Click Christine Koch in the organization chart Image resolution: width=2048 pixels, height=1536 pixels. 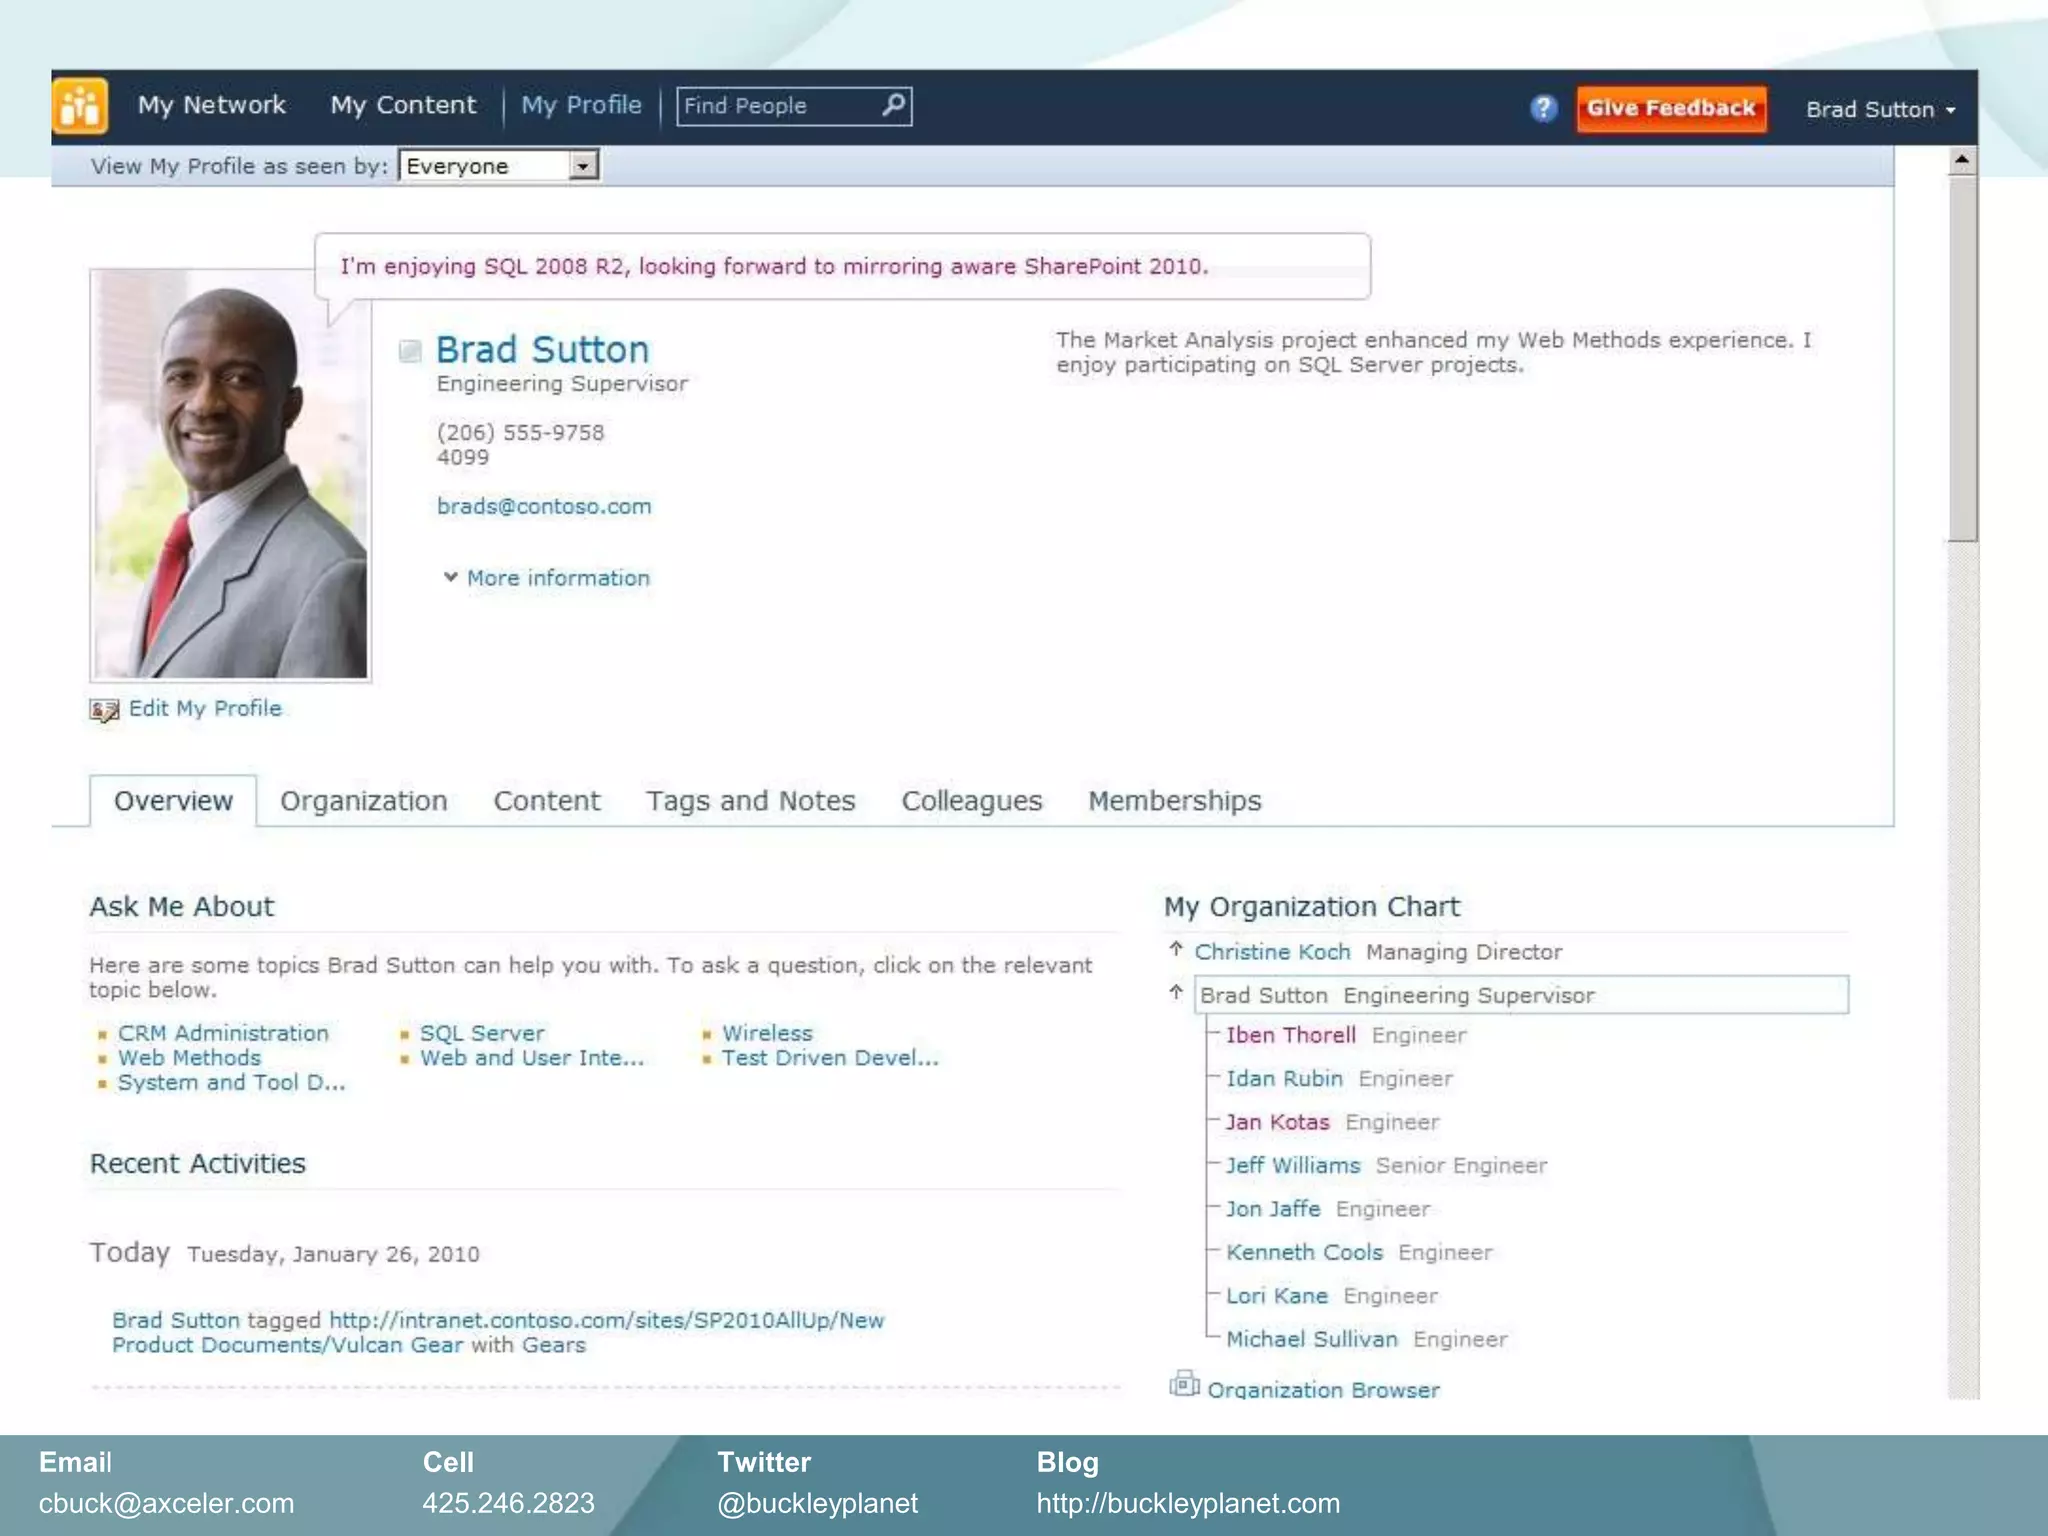[x=1272, y=952]
